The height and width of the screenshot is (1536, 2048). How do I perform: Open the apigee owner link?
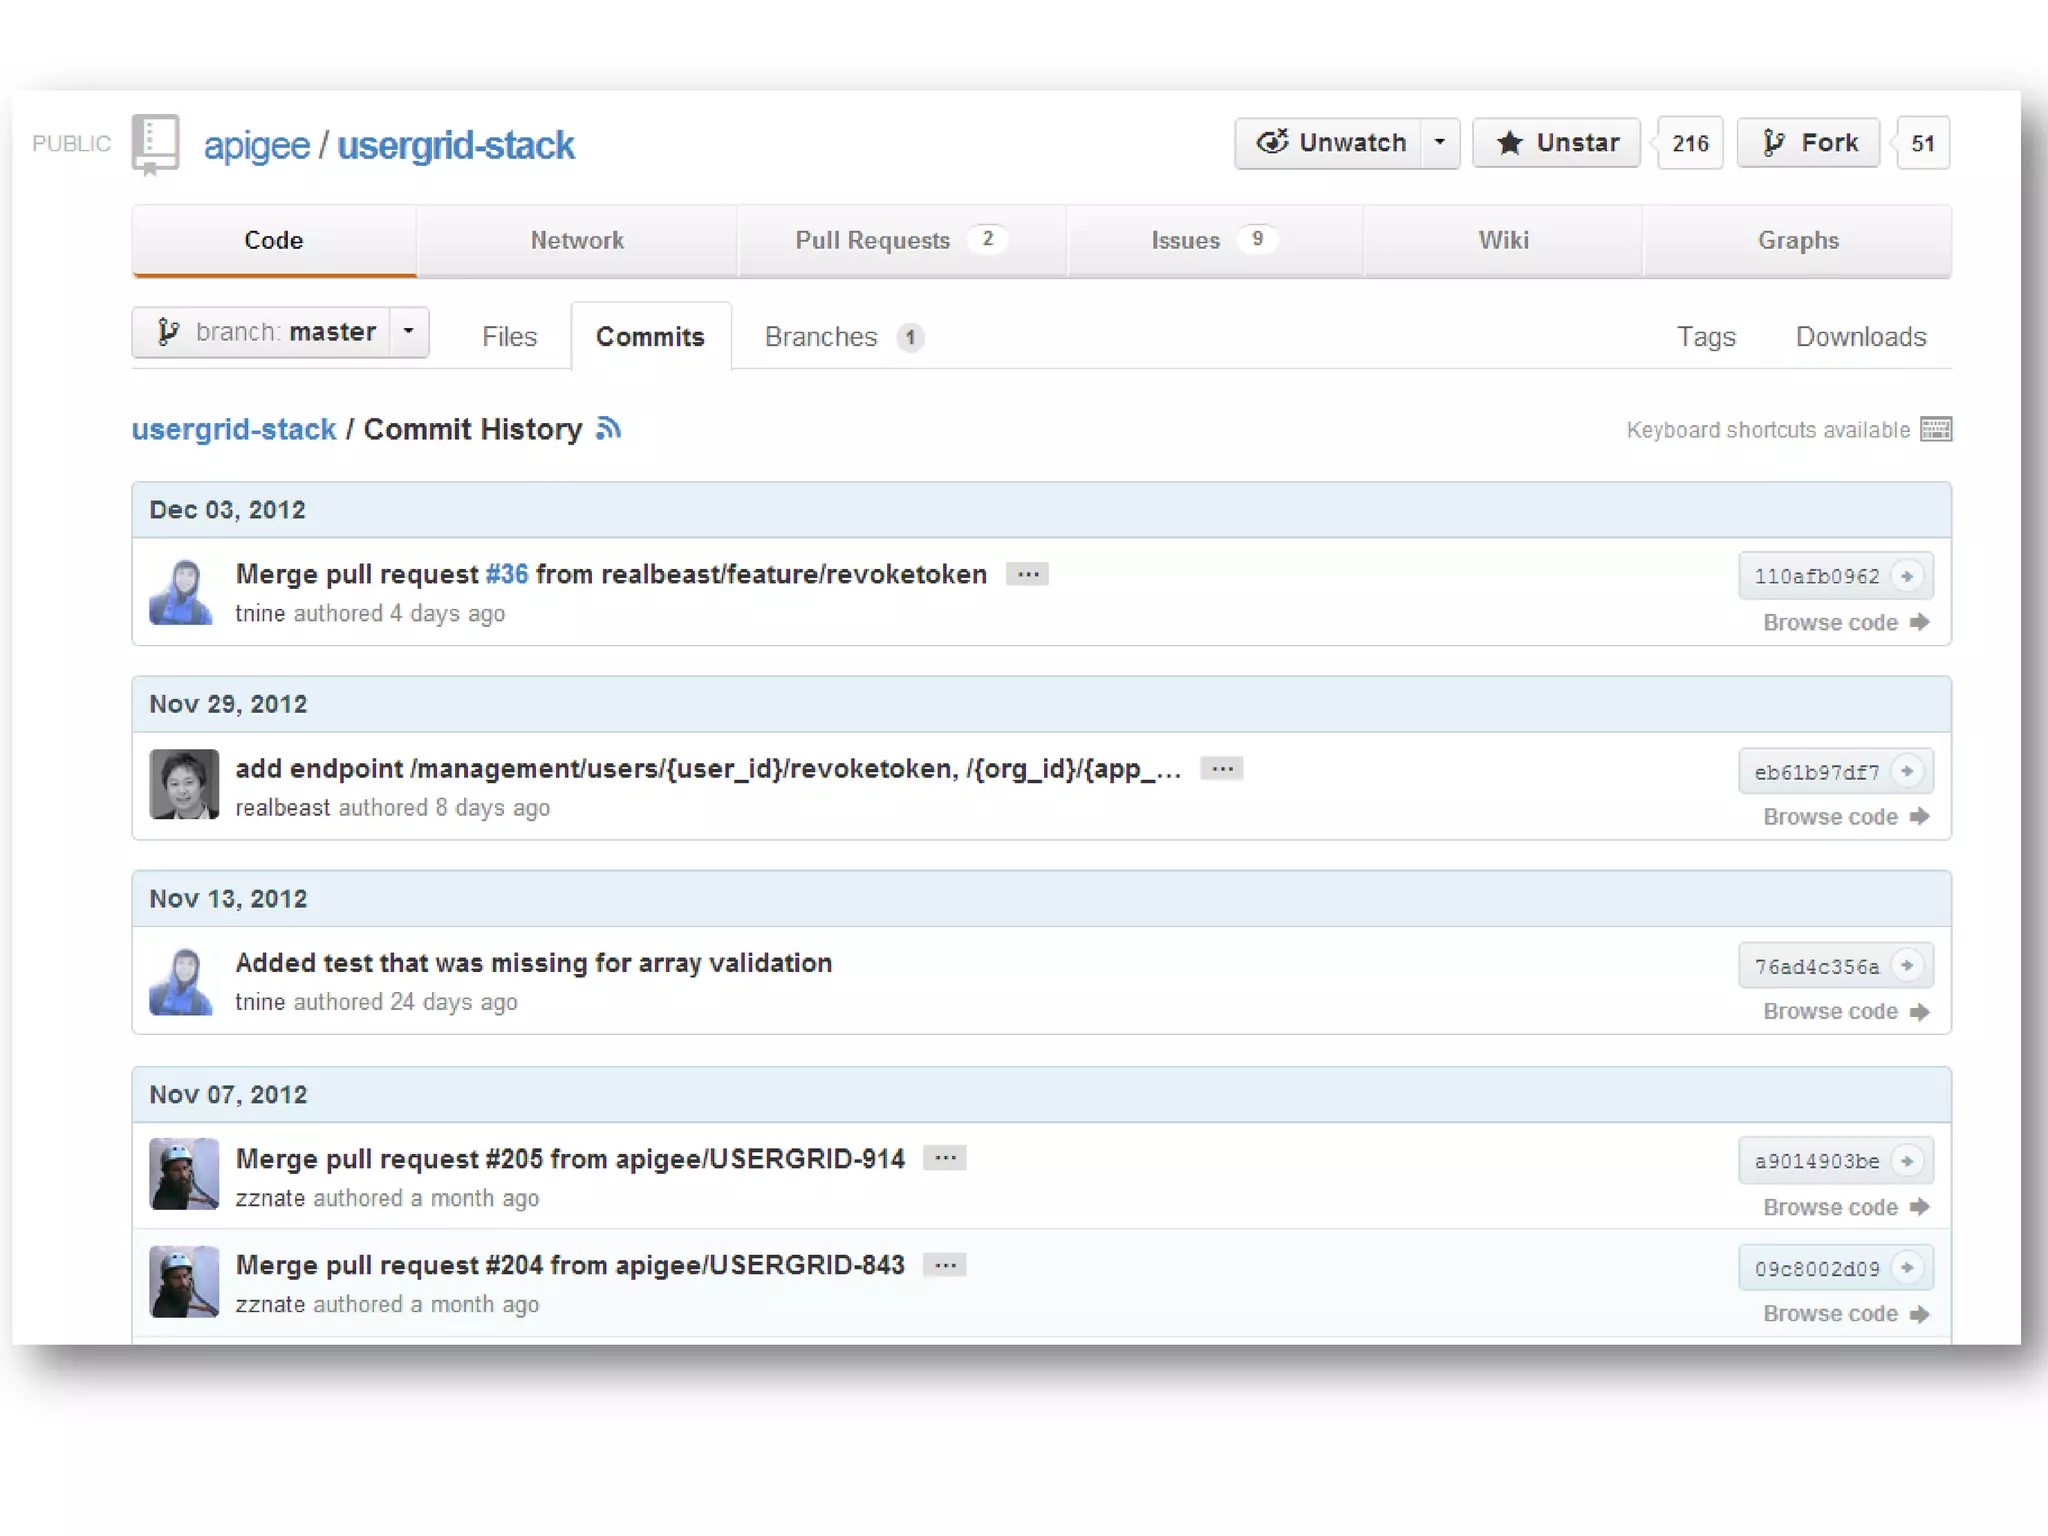[x=257, y=146]
